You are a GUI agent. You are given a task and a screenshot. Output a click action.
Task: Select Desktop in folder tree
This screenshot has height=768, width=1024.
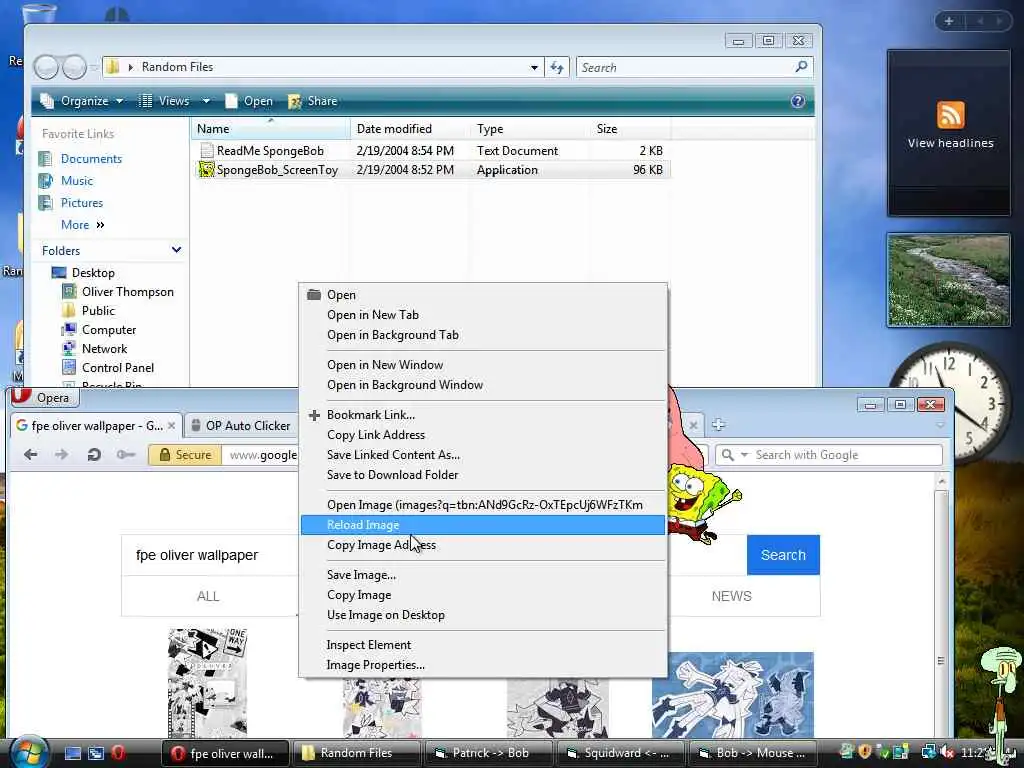(93, 273)
